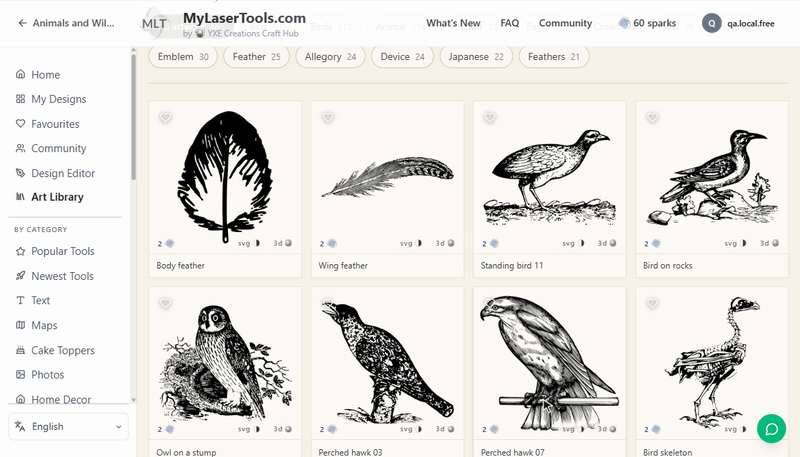Click the Home Decor icon
800x457 pixels.
20,399
